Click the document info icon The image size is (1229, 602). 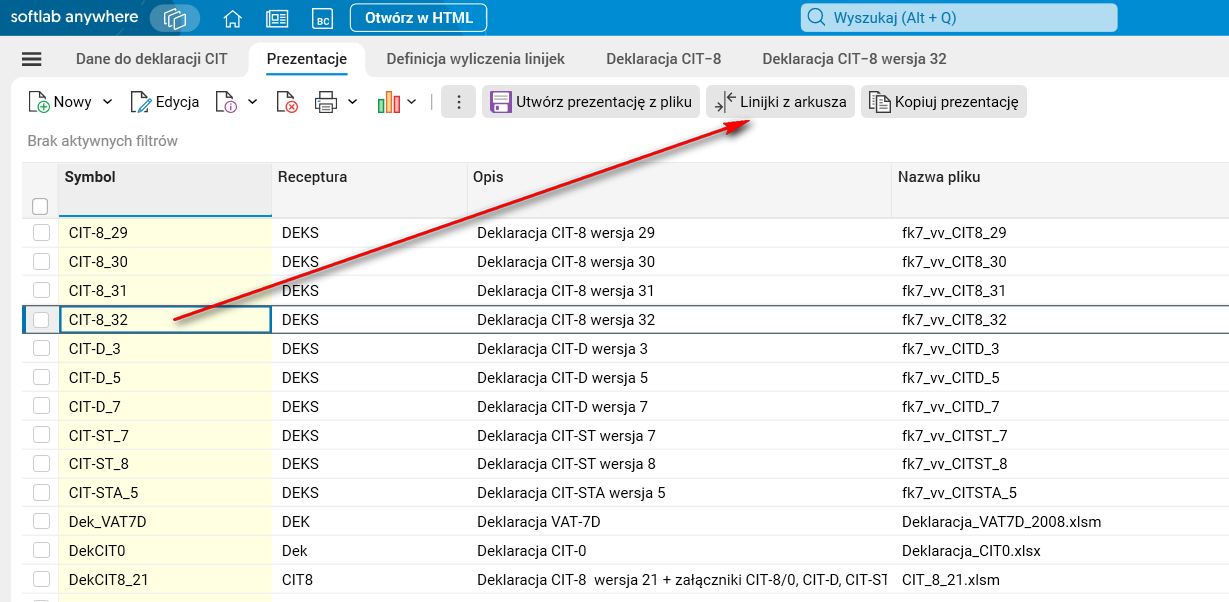point(225,102)
